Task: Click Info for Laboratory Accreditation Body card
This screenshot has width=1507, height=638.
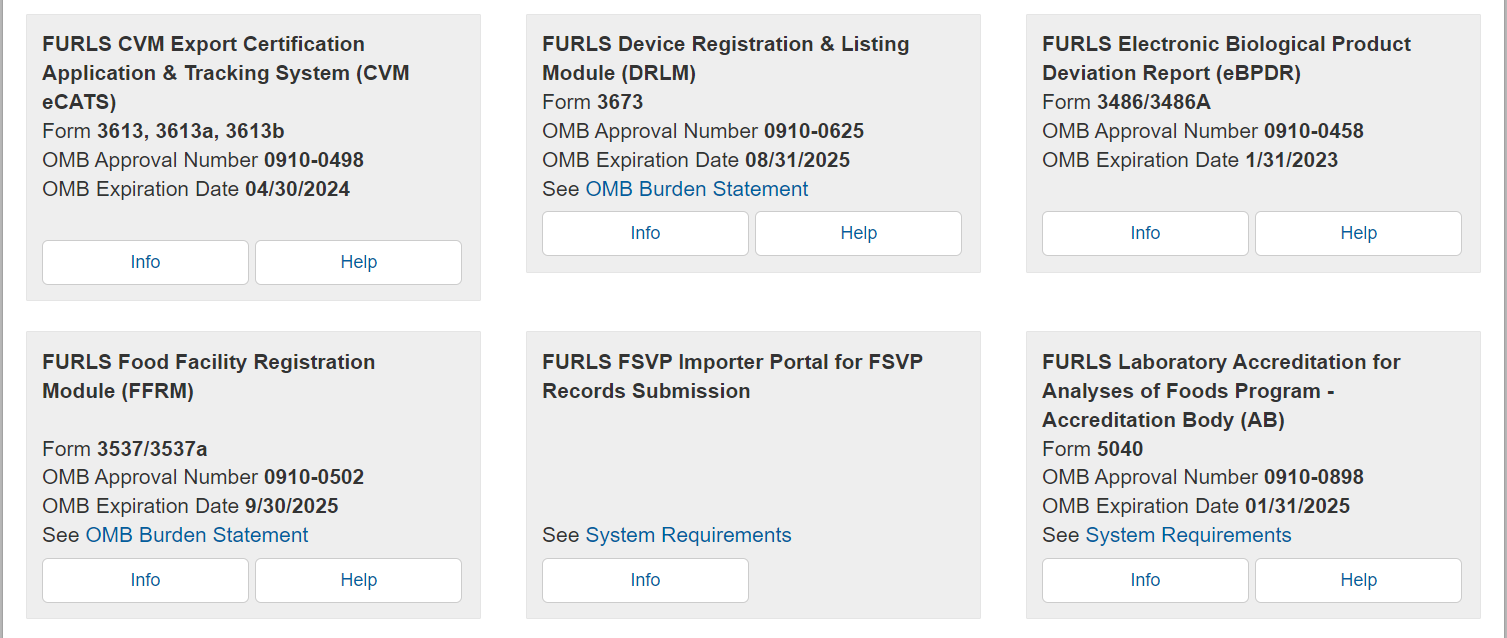Action: (x=1145, y=580)
